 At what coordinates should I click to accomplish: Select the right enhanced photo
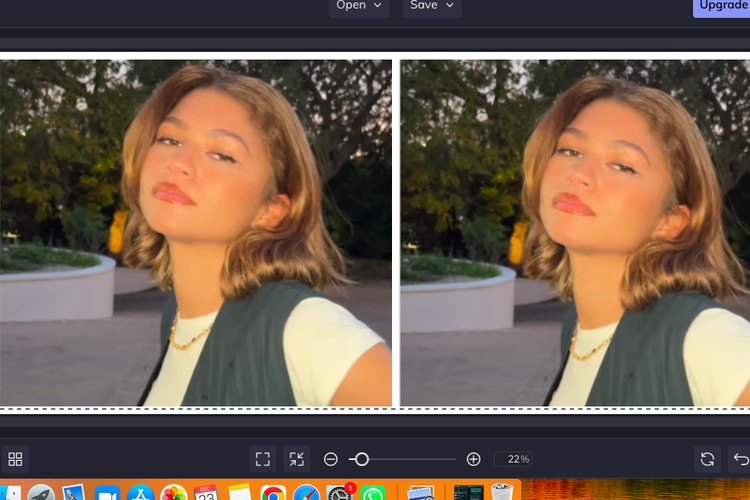click(x=575, y=232)
